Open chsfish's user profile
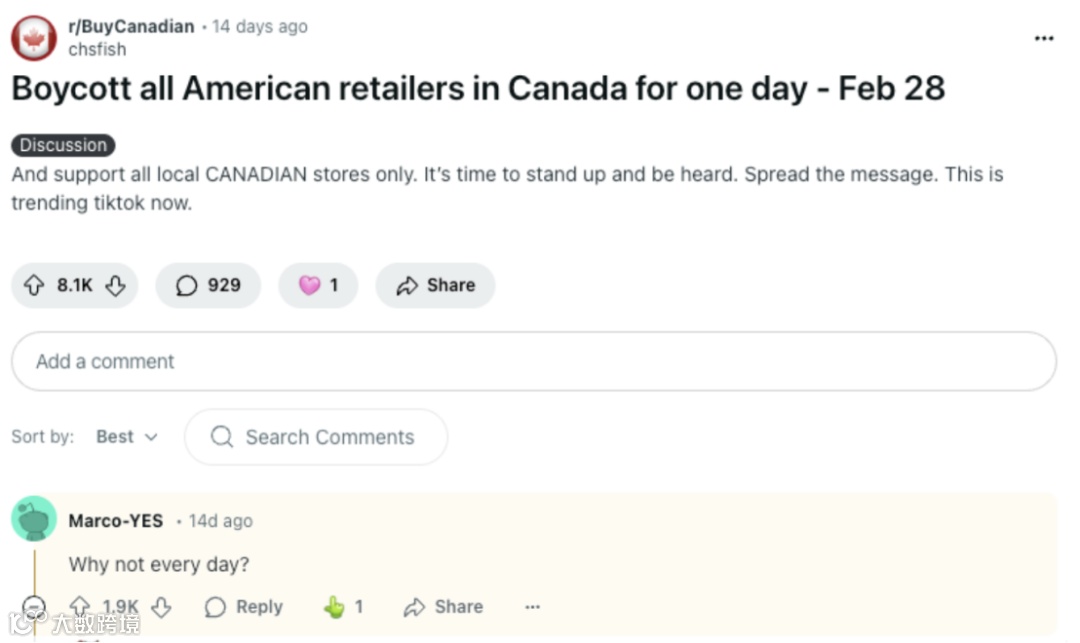 tap(97, 49)
